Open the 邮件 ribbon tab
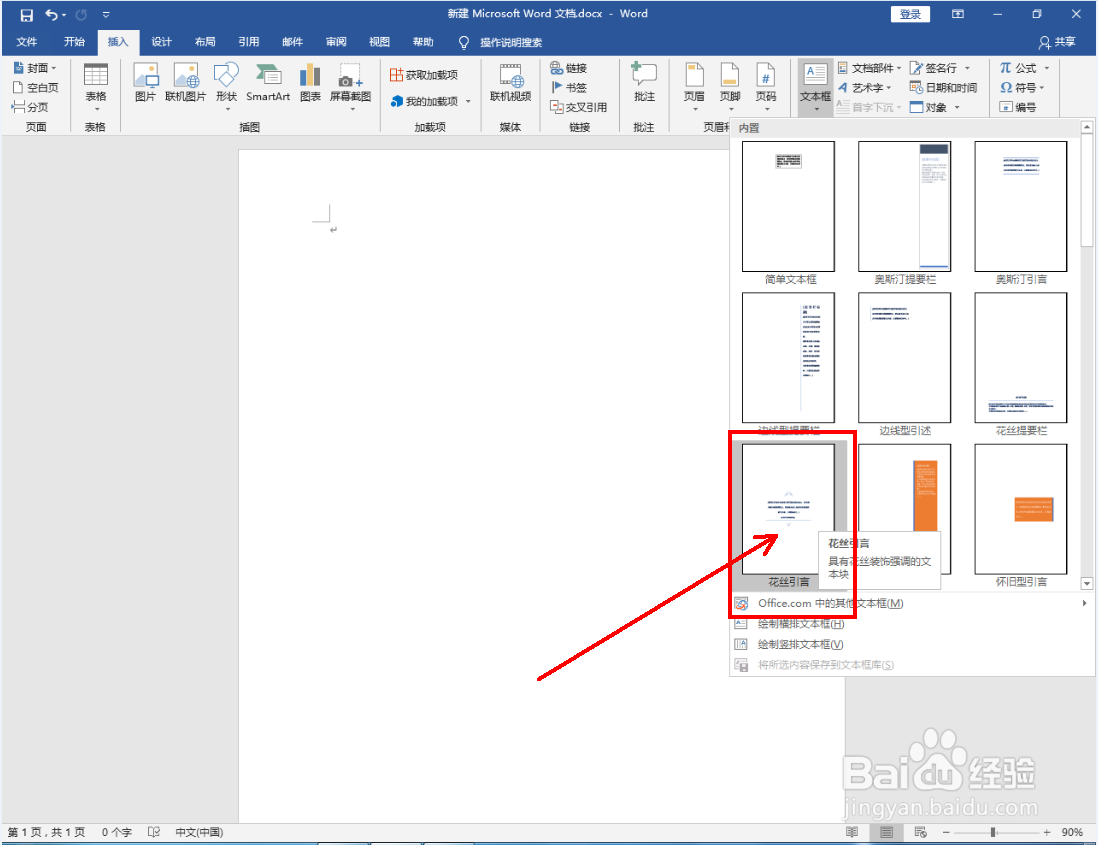Image resolution: width=1098 pixels, height=845 pixels. pyautogui.click(x=291, y=41)
